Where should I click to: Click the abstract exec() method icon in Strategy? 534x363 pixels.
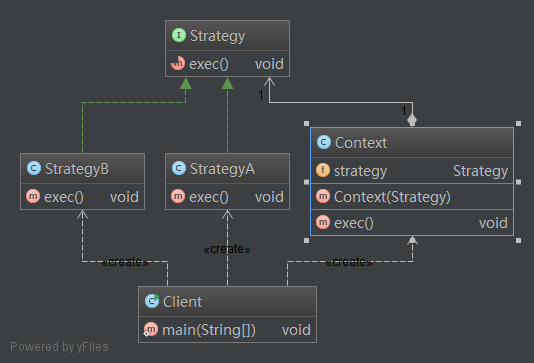(178, 63)
